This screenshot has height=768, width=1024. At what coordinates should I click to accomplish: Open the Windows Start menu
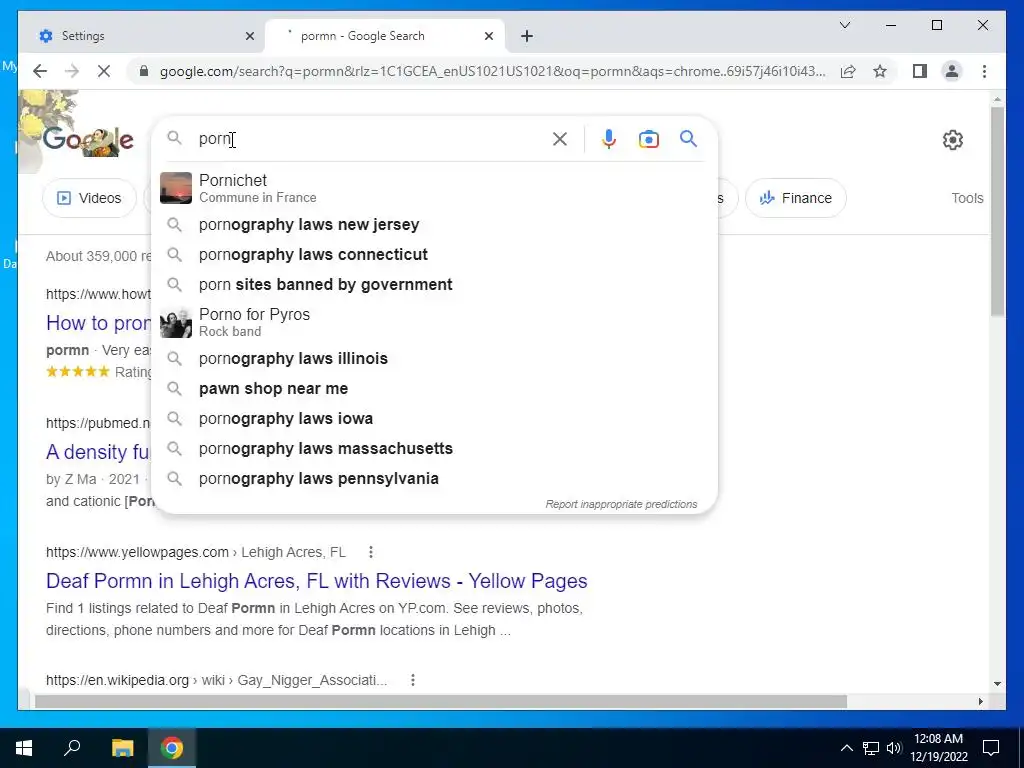pos(24,748)
